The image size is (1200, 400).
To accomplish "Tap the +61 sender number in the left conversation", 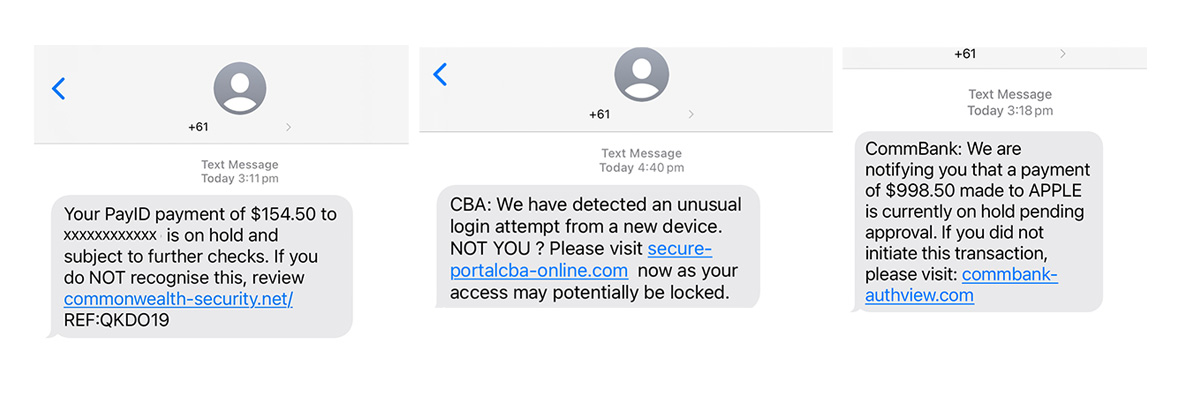I will (201, 127).
